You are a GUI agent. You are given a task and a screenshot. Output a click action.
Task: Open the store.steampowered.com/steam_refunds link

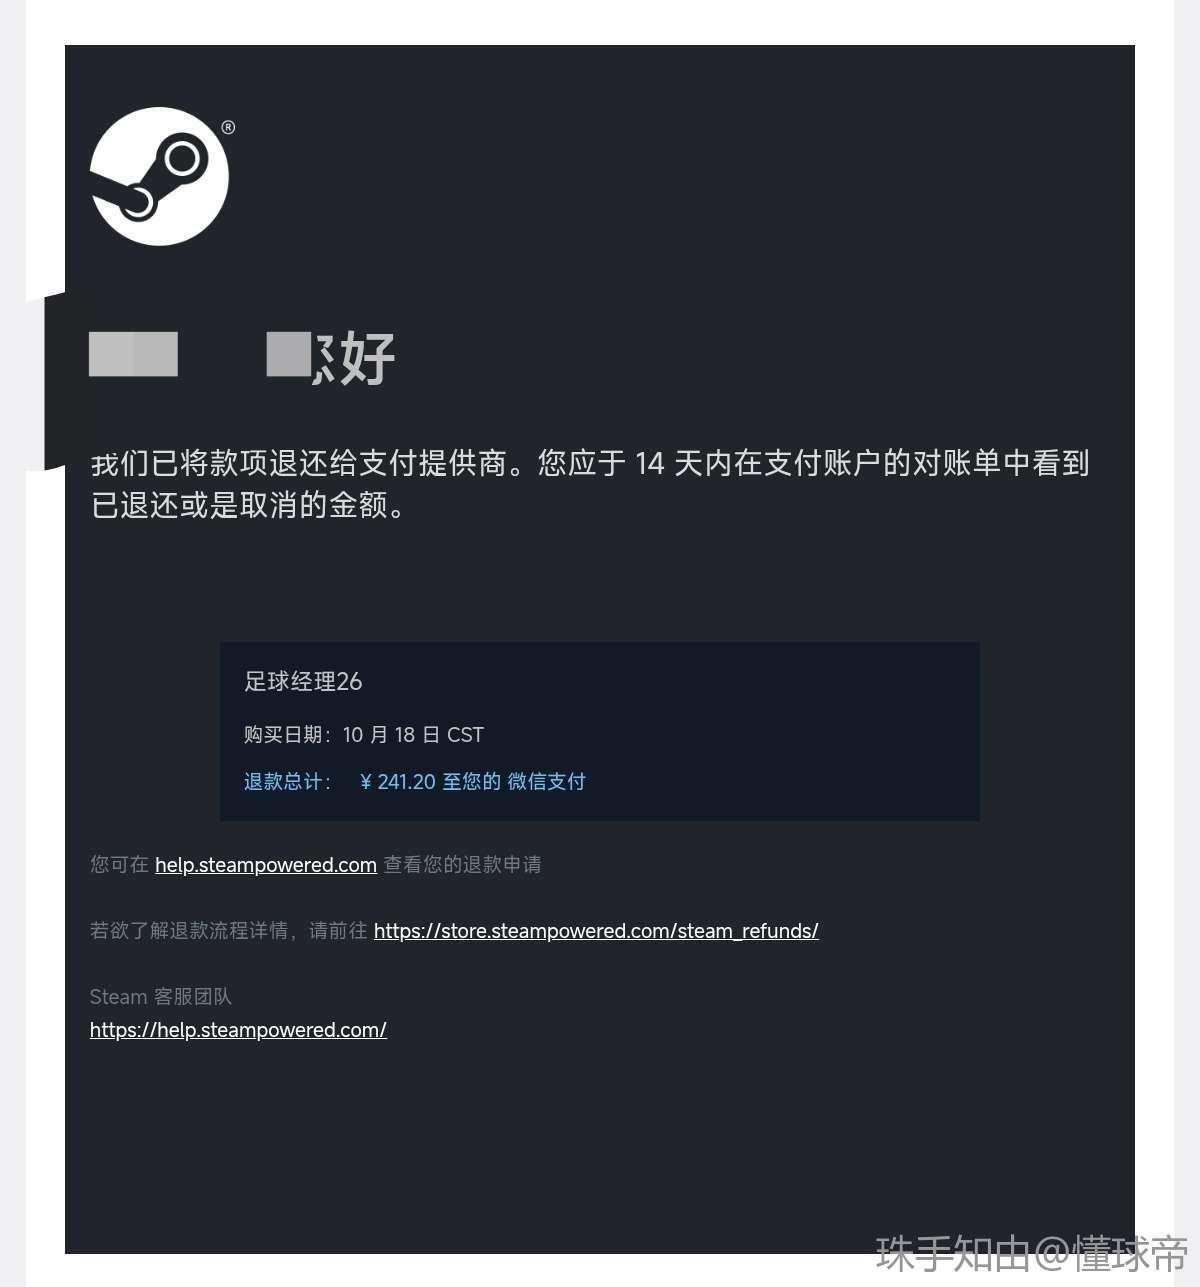[x=596, y=931]
